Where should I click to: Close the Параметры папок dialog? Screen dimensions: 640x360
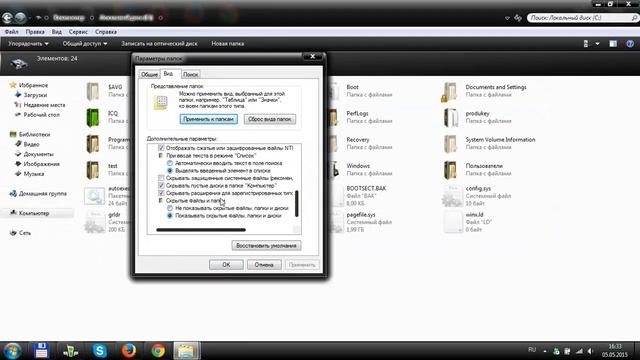point(313,57)
